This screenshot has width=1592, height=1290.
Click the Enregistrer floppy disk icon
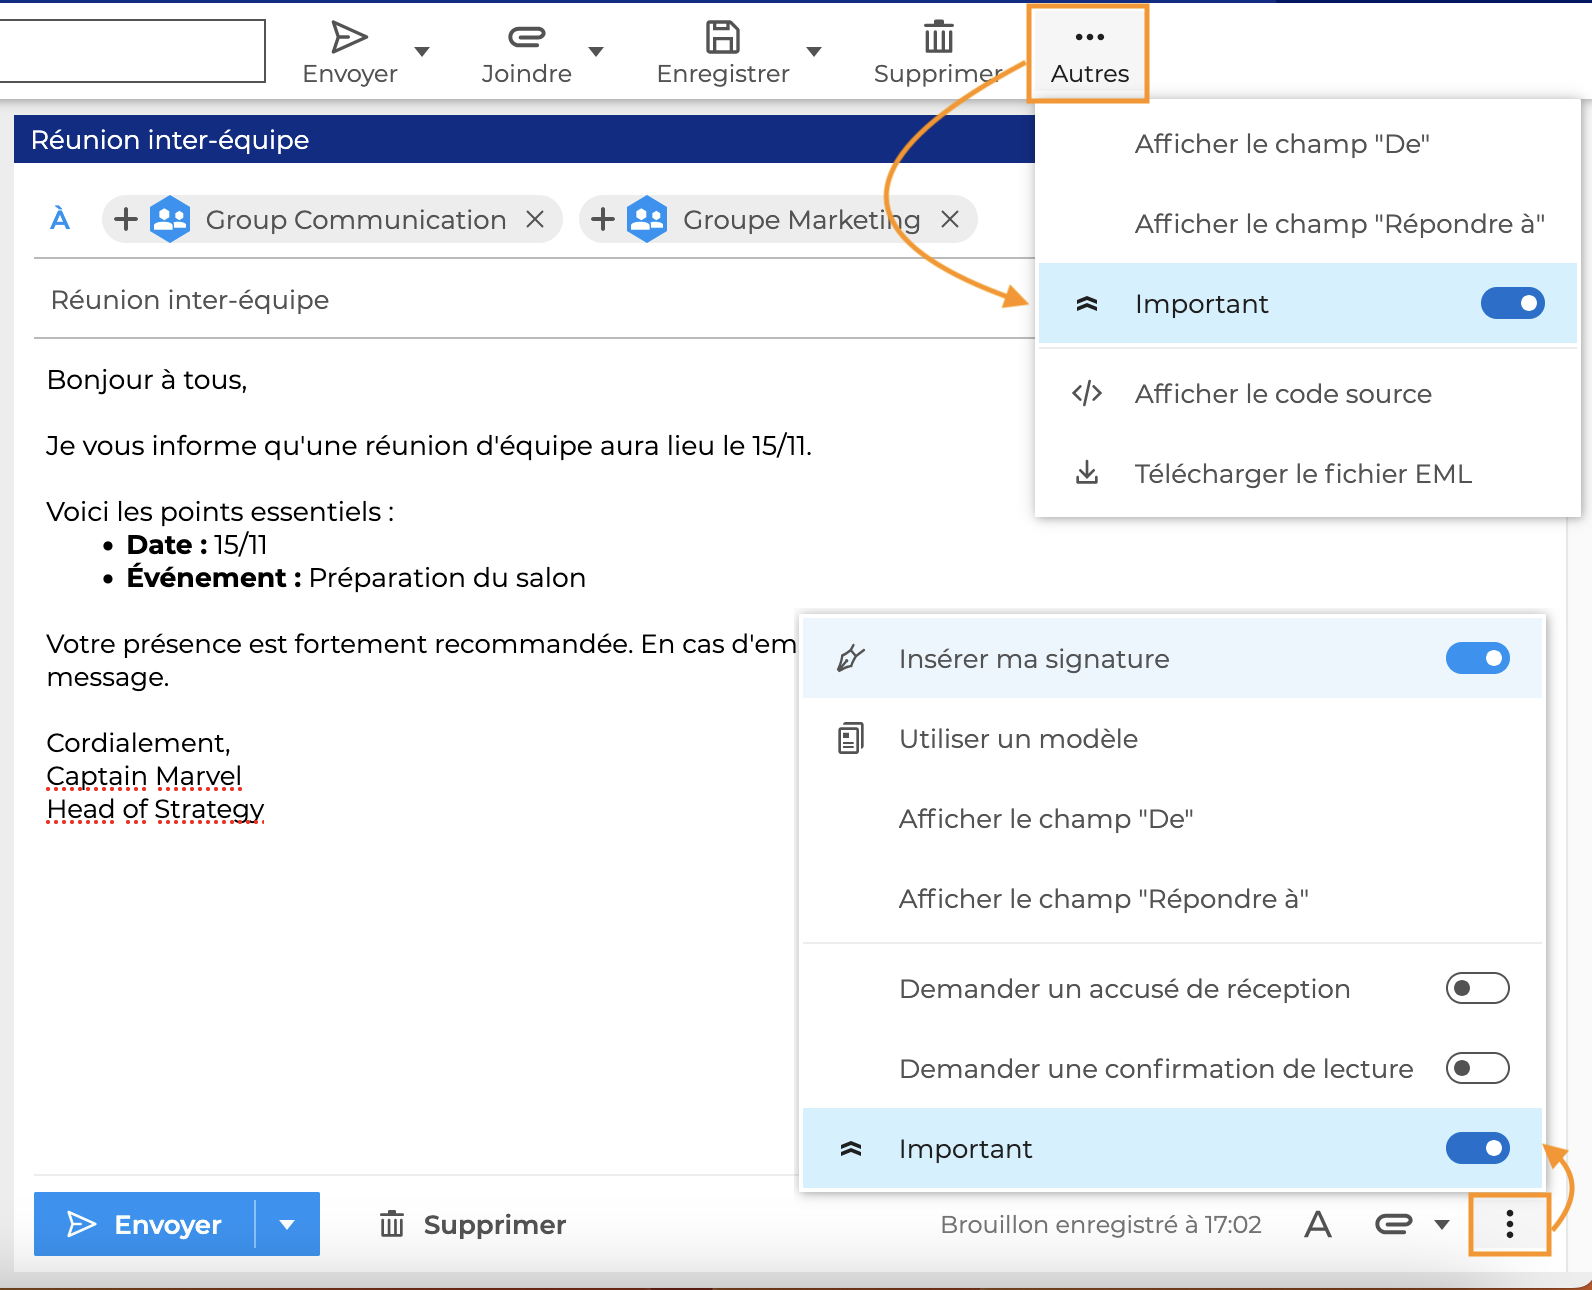click(722, 38)
